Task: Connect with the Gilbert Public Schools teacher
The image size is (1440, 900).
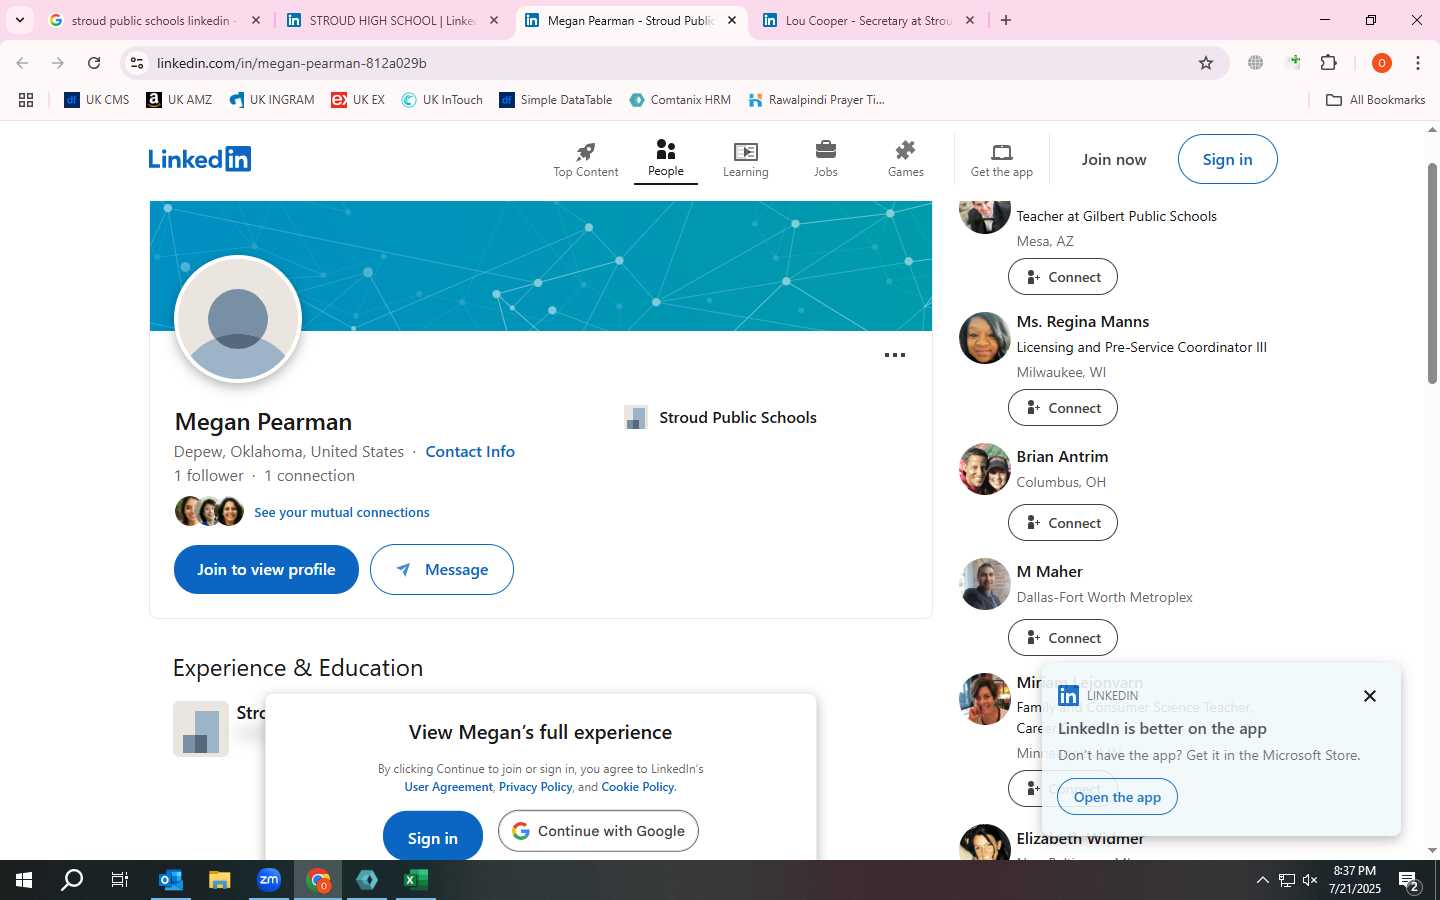Action: [x=1063, y=277]
